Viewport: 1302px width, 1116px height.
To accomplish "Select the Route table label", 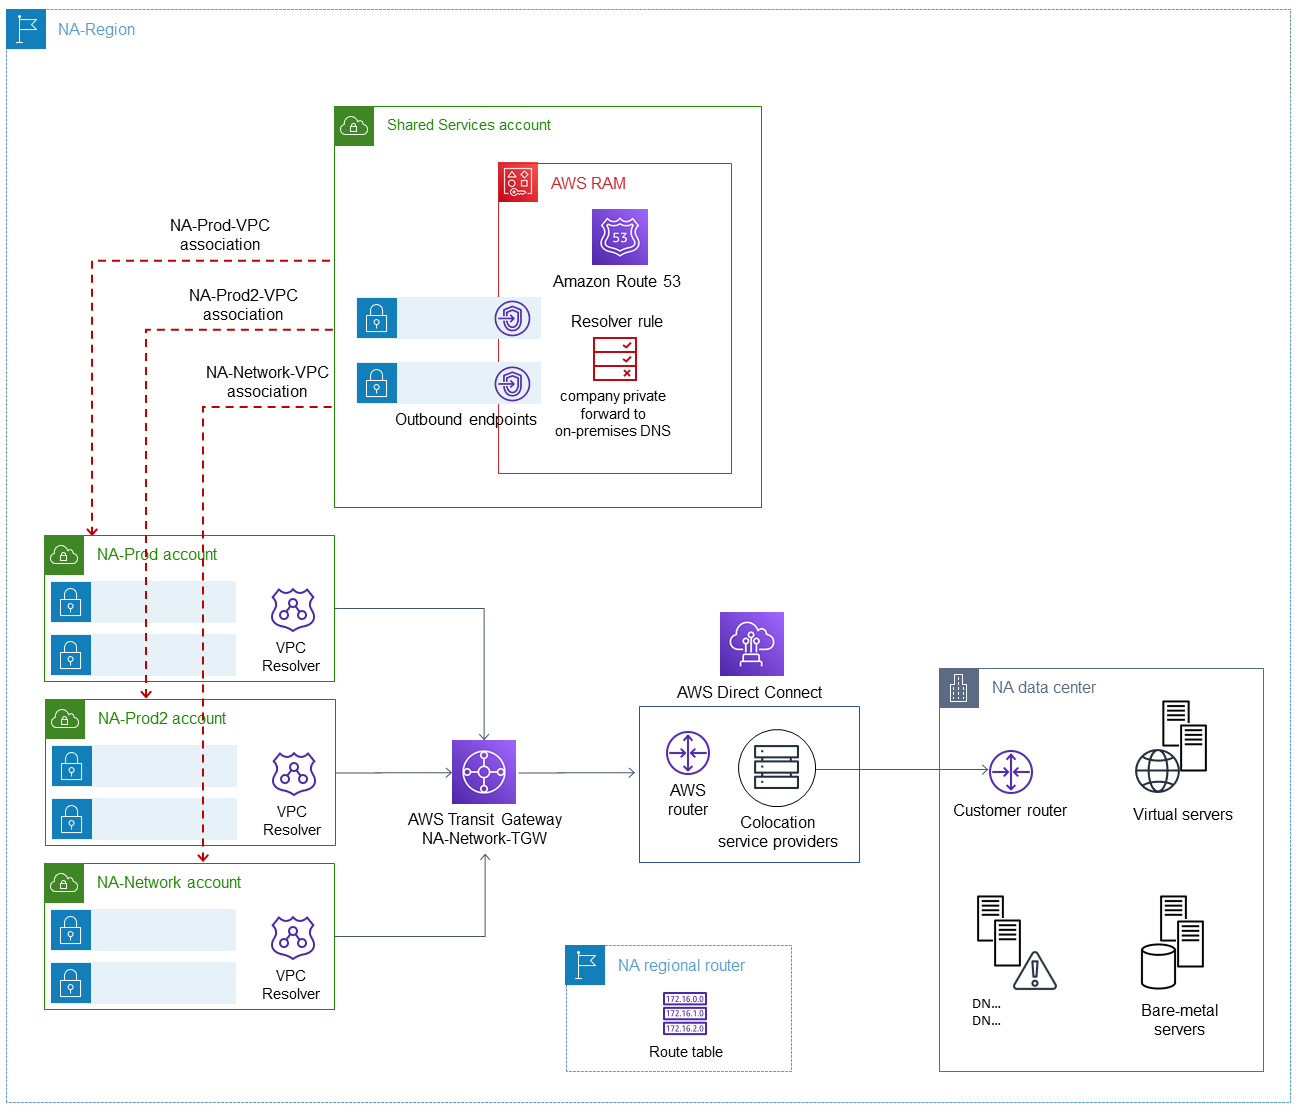I will (686, 1052).
